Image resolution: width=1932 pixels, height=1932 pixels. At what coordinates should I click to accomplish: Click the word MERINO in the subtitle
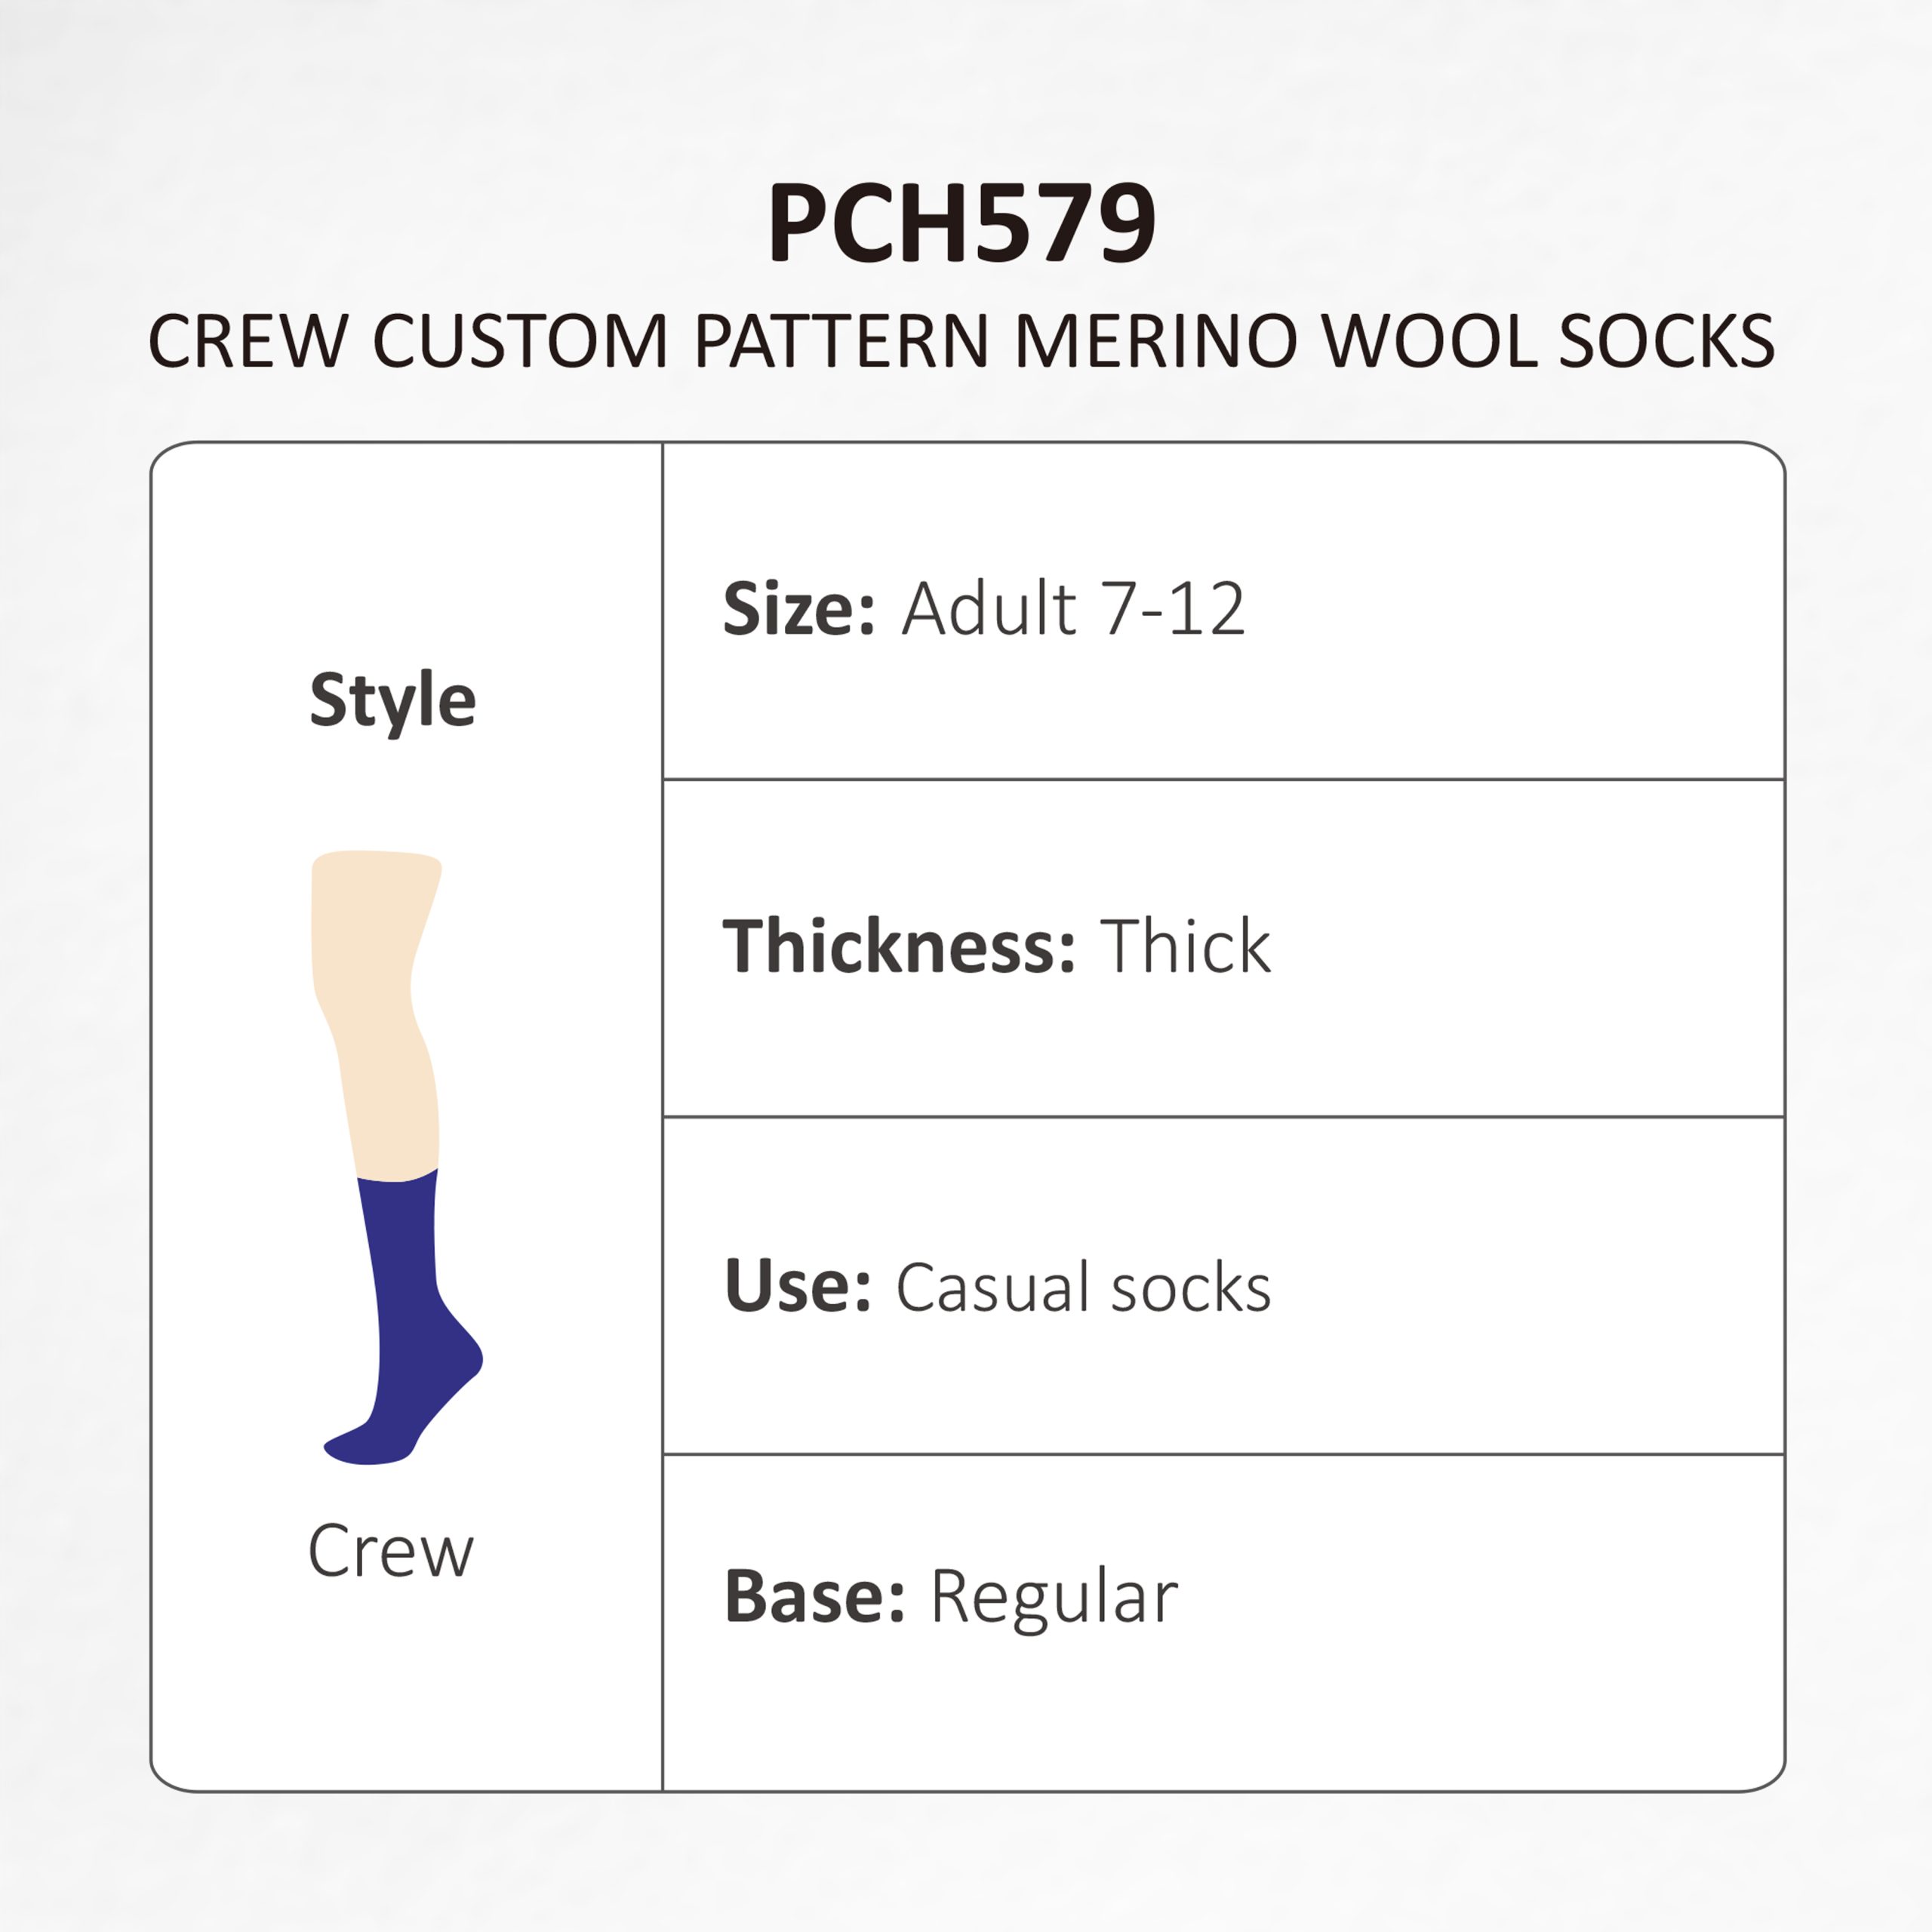point(1156,341)
